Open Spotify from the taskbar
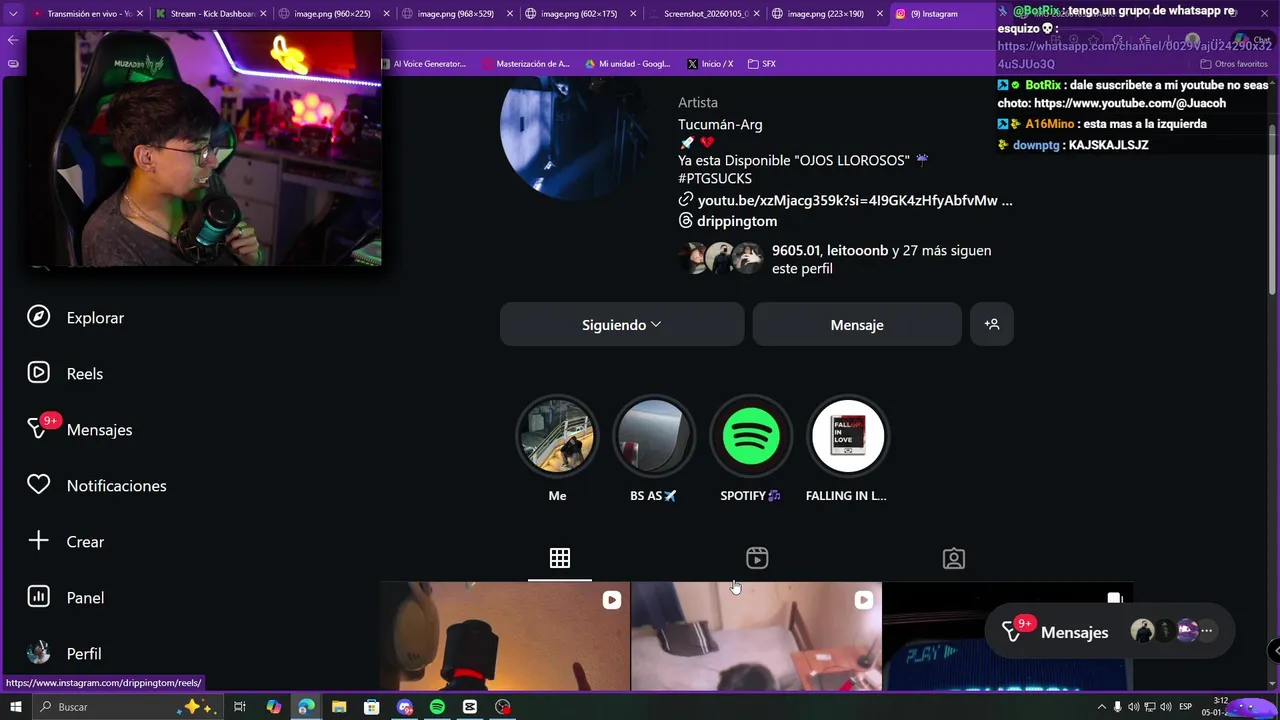This screenshot has width=1280, height=720. (x=437, y=707)
